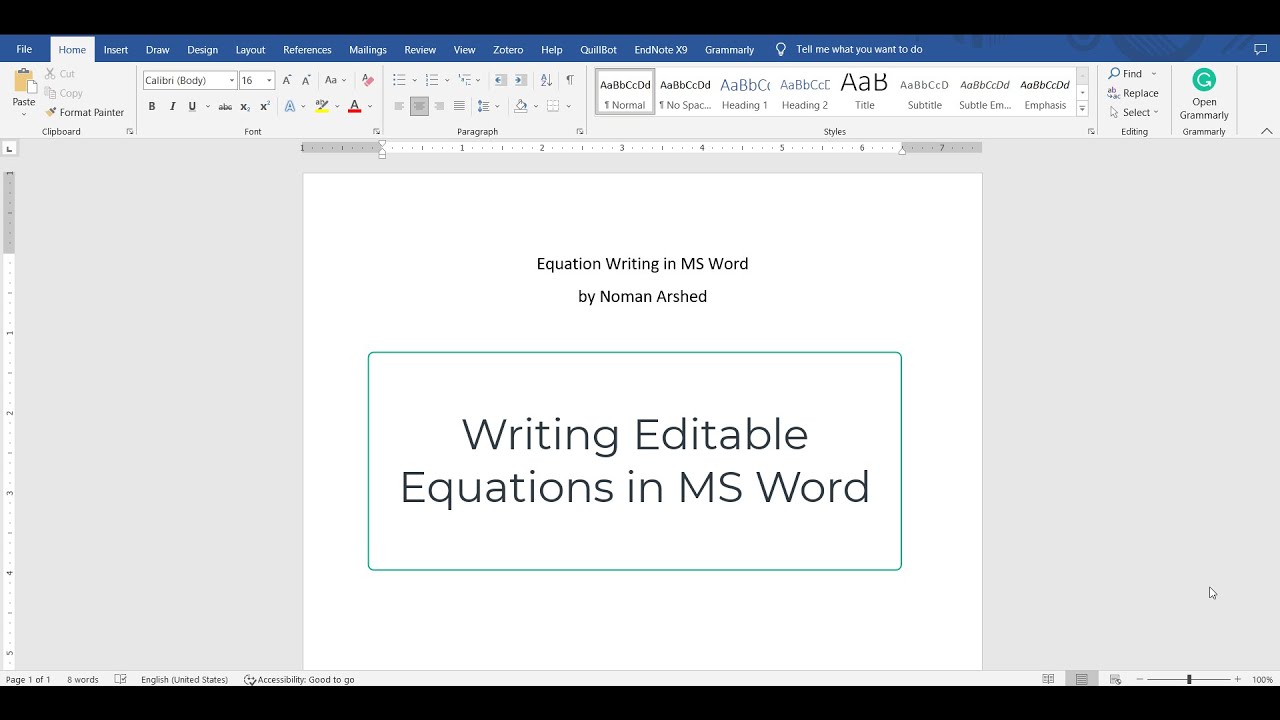Switch to Read Mode view
The height and width of the screenshot is (720, 1280).
click(1048, 679)
